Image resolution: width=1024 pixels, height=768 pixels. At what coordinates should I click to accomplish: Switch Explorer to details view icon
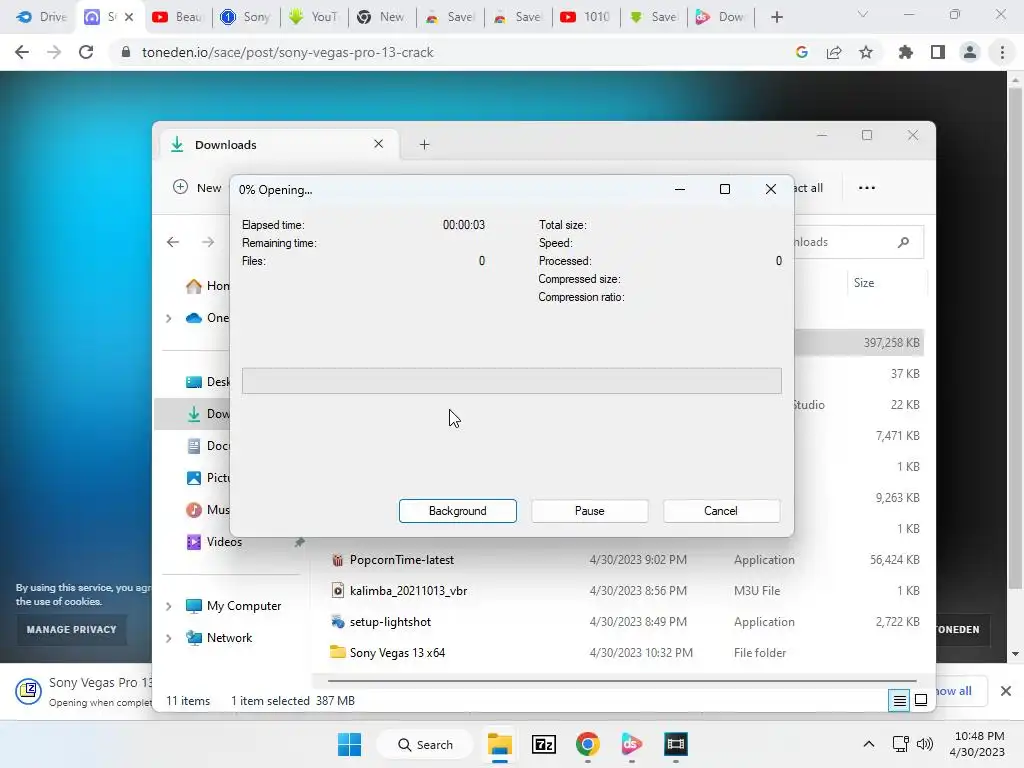(899, 701)
